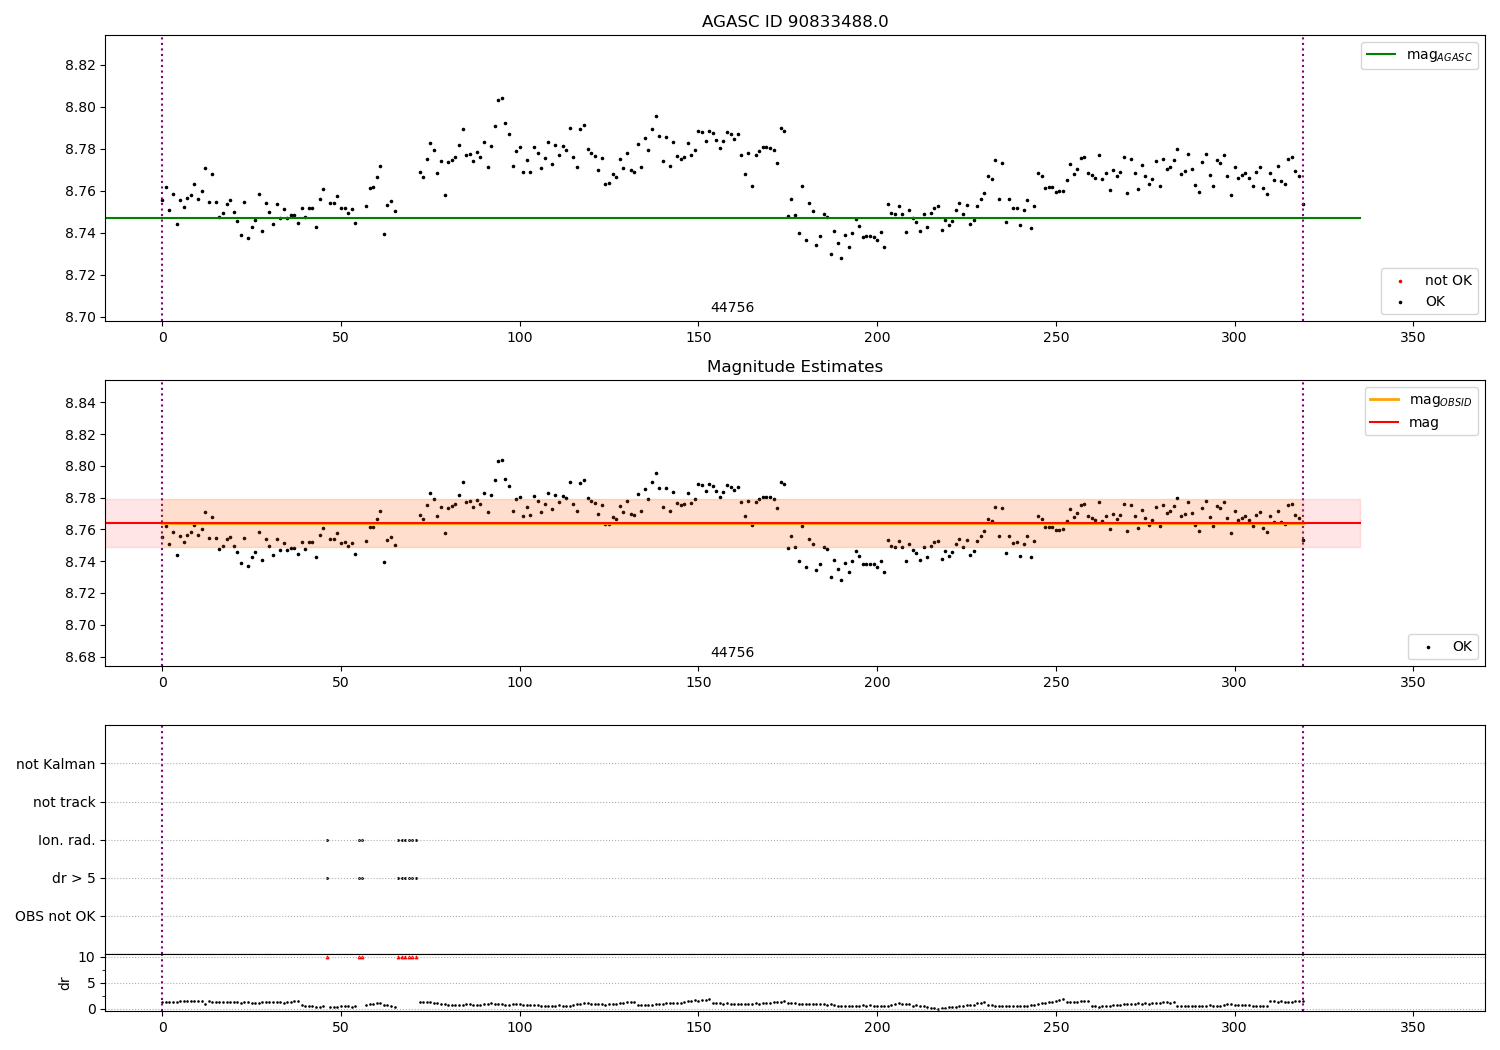
Task: Click the '44756' label in the Magnitude Estimates plot
Action: coord(732,652)
